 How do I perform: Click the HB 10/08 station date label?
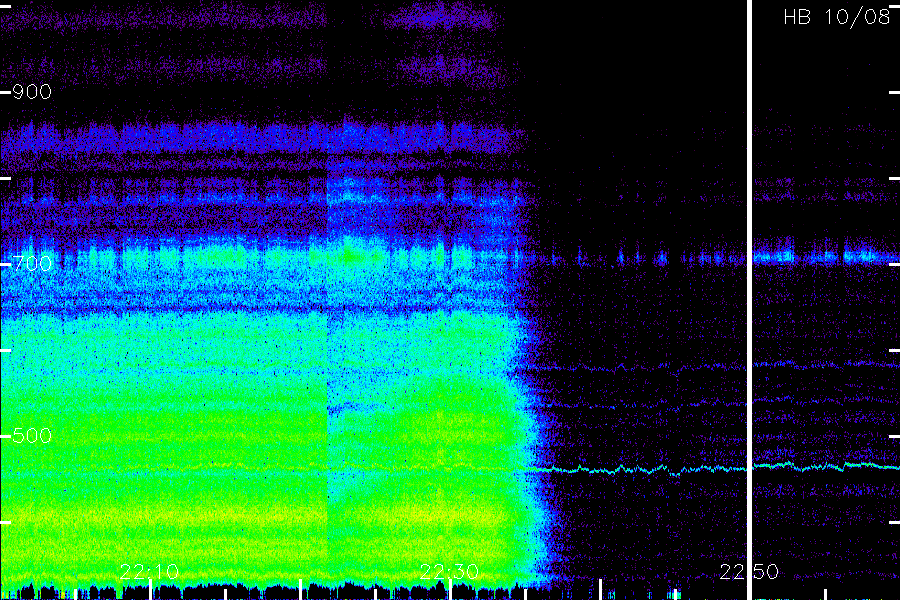click(837, 17)
